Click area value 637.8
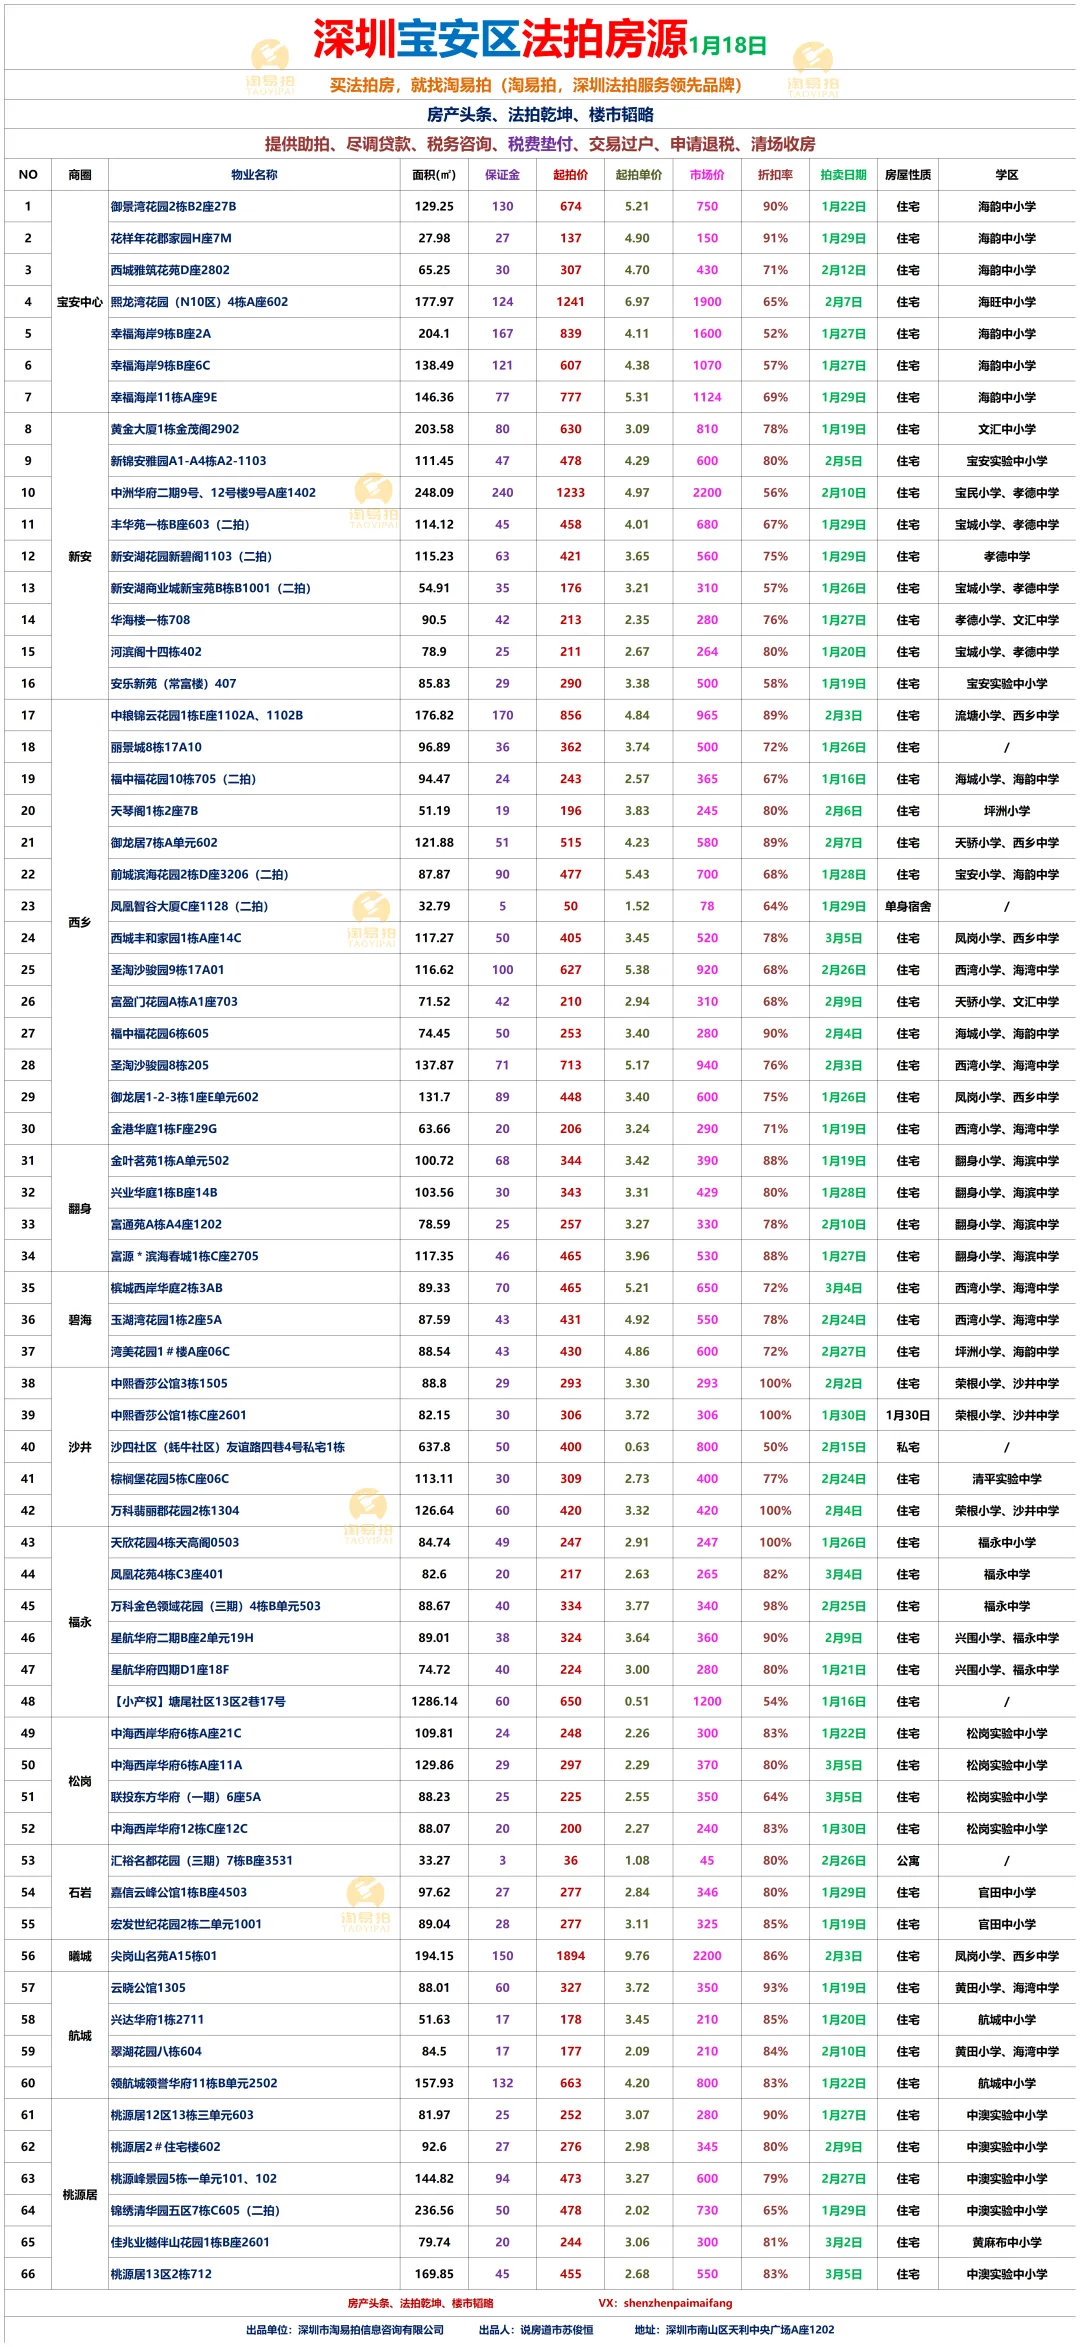 point(434,1447)
